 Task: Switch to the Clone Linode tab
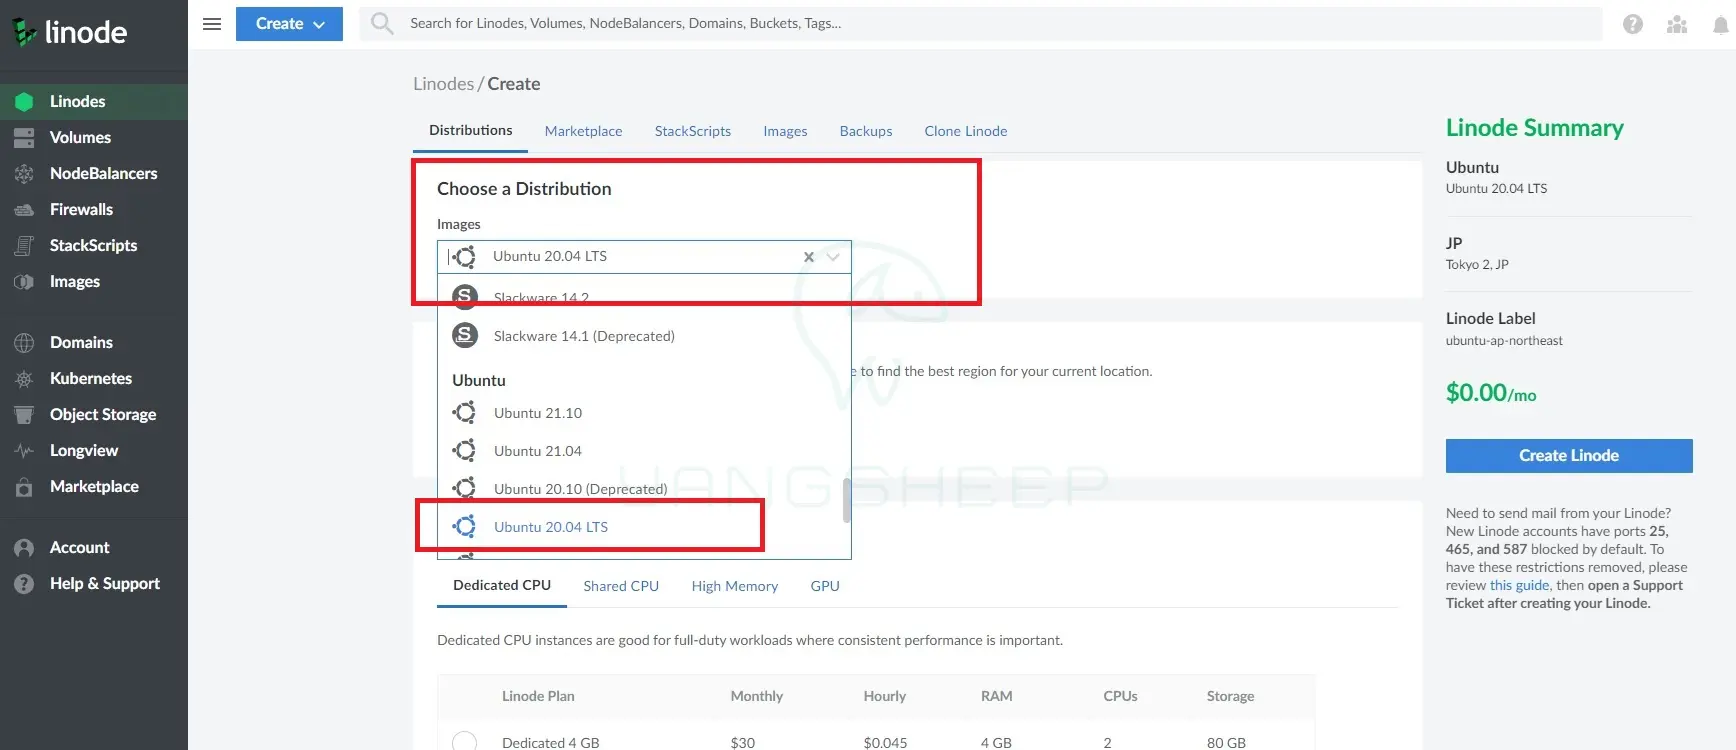(x=966, y=131)
